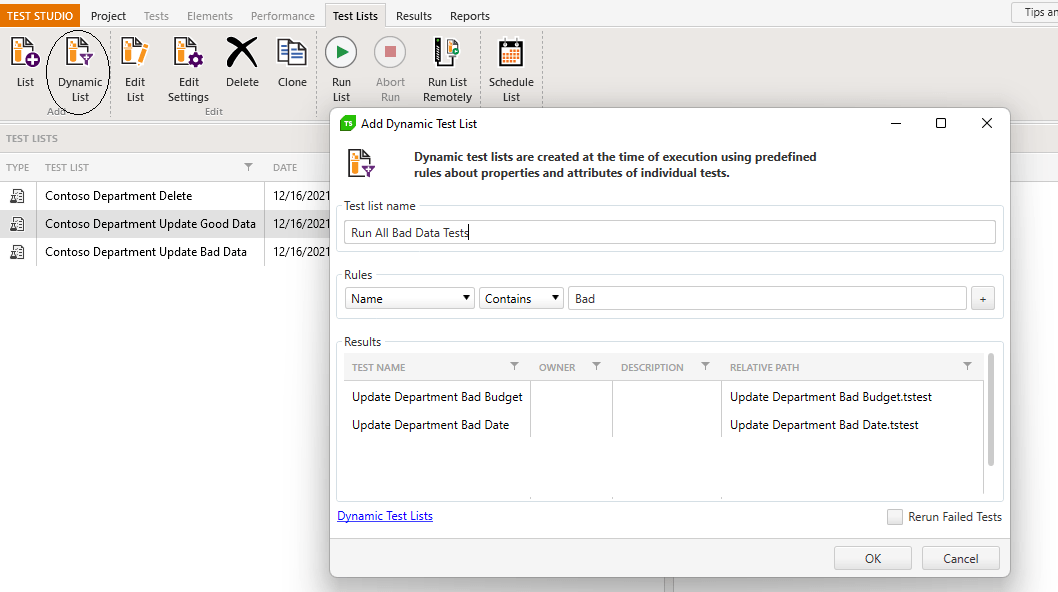Maximize the Add Dynamic Test List dialog
Screen dimensions: 1058x592
pyautogui.click(x=941, y=123)
